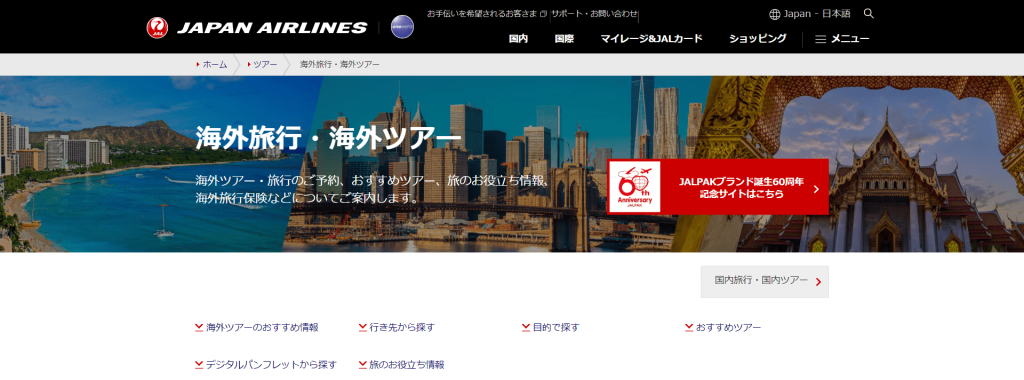Expand 目的で探す anchor link
Image resolution: width=1024 pixels, height=380 pixels.
[x=551, y=327]
